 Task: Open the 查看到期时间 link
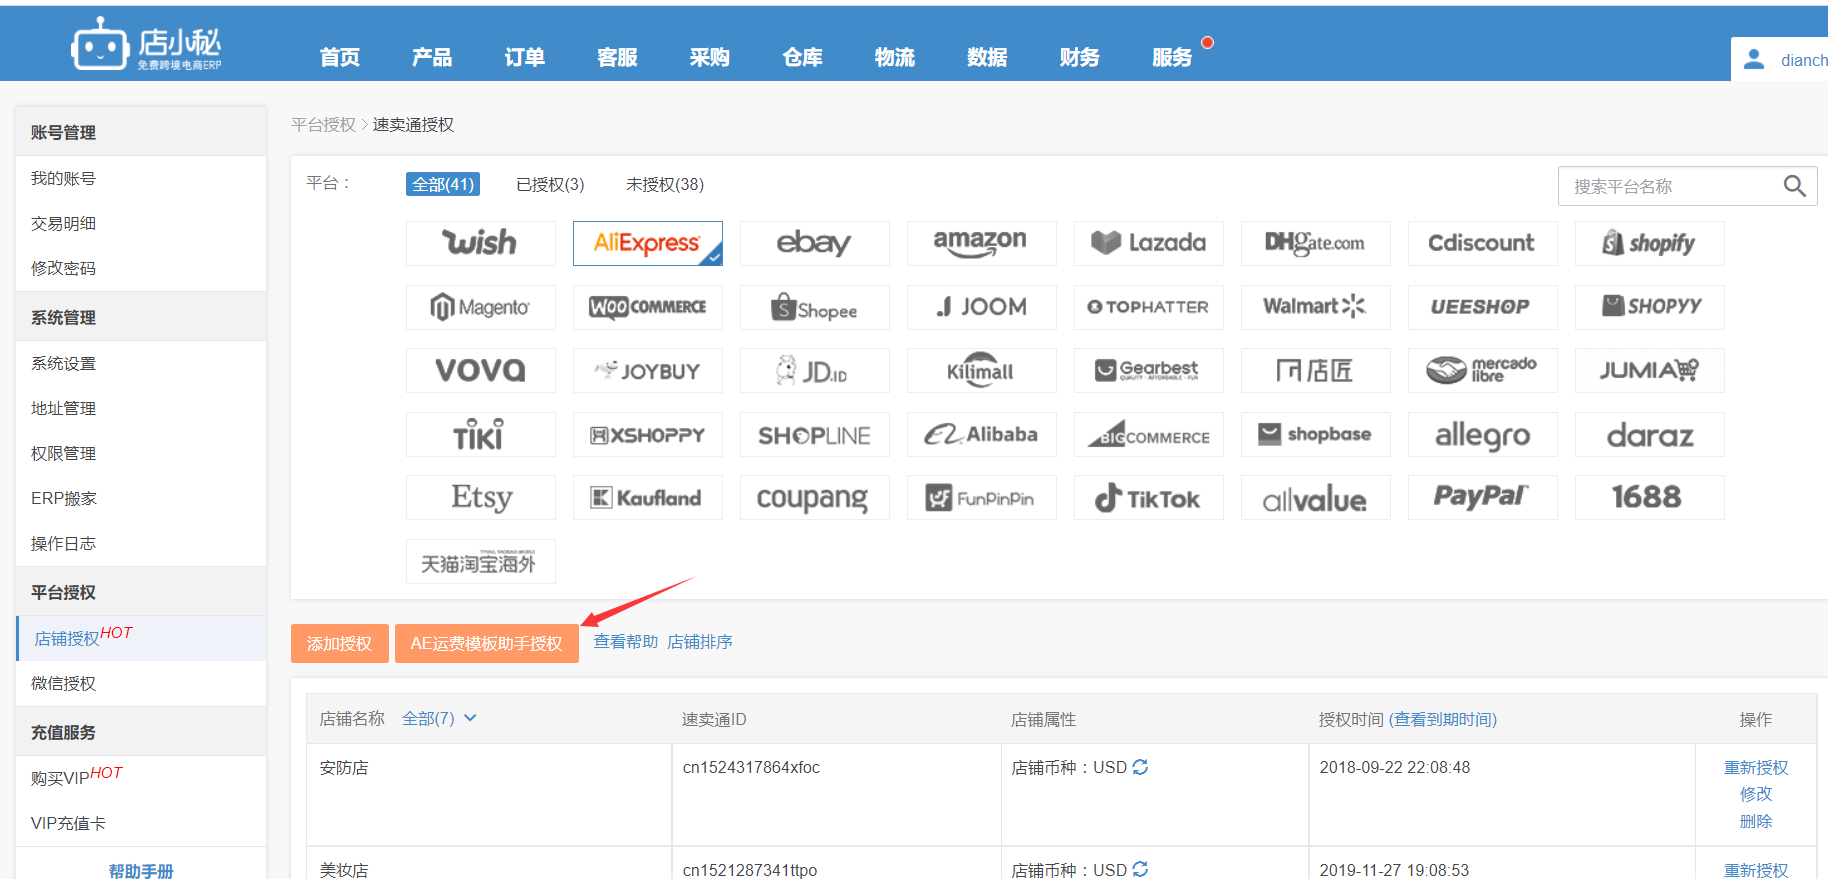pyautogui.click(x=1443, y=719)
